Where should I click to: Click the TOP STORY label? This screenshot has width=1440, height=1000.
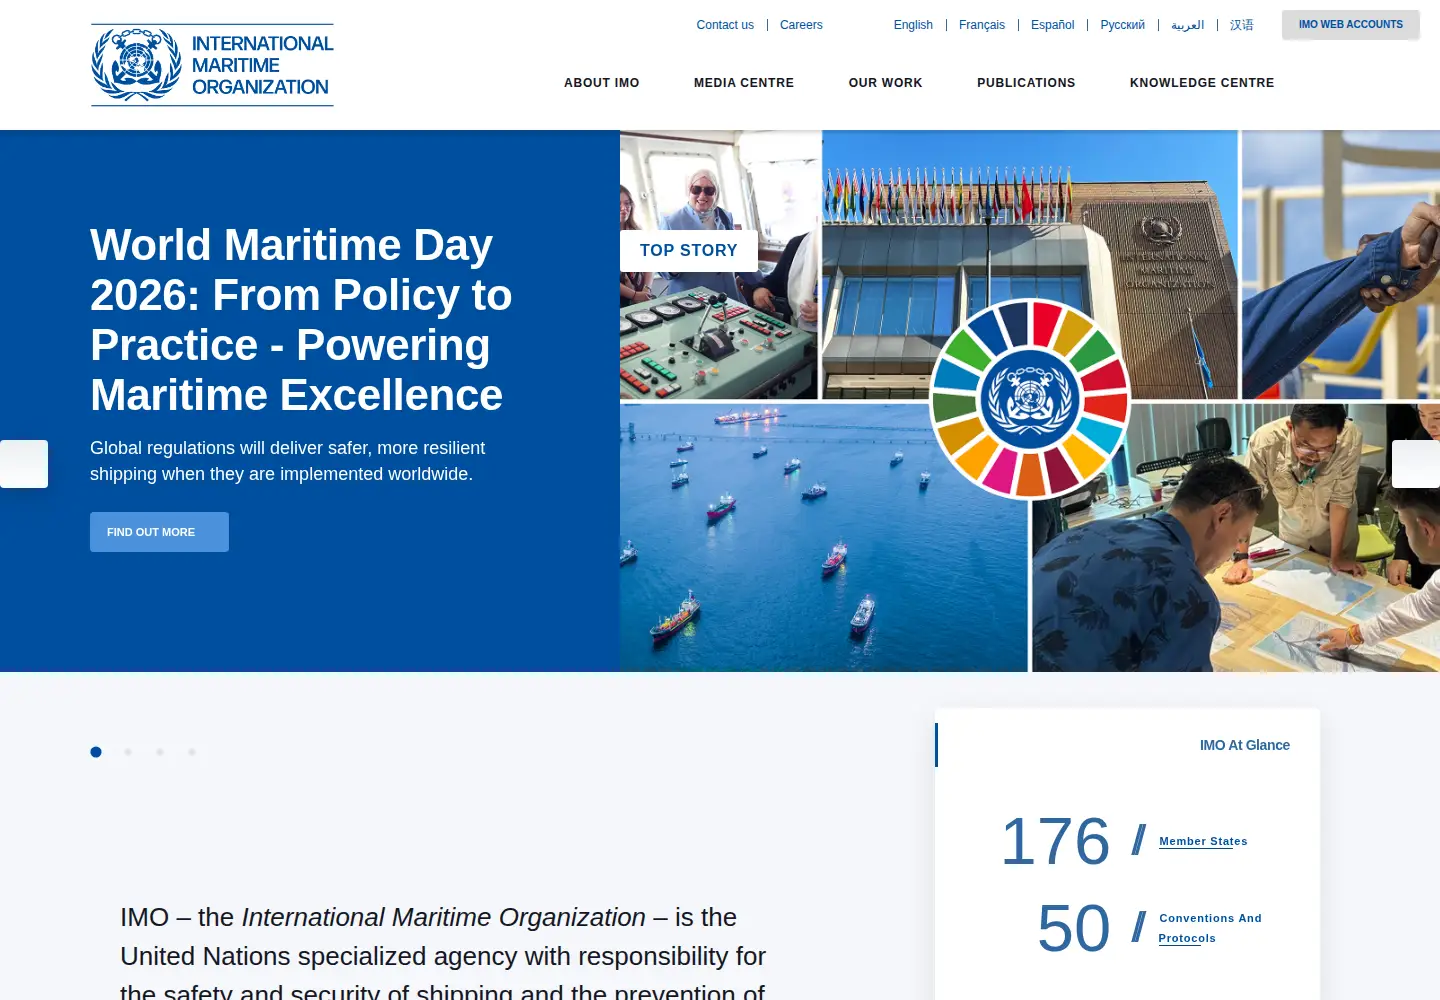point(689,251)
